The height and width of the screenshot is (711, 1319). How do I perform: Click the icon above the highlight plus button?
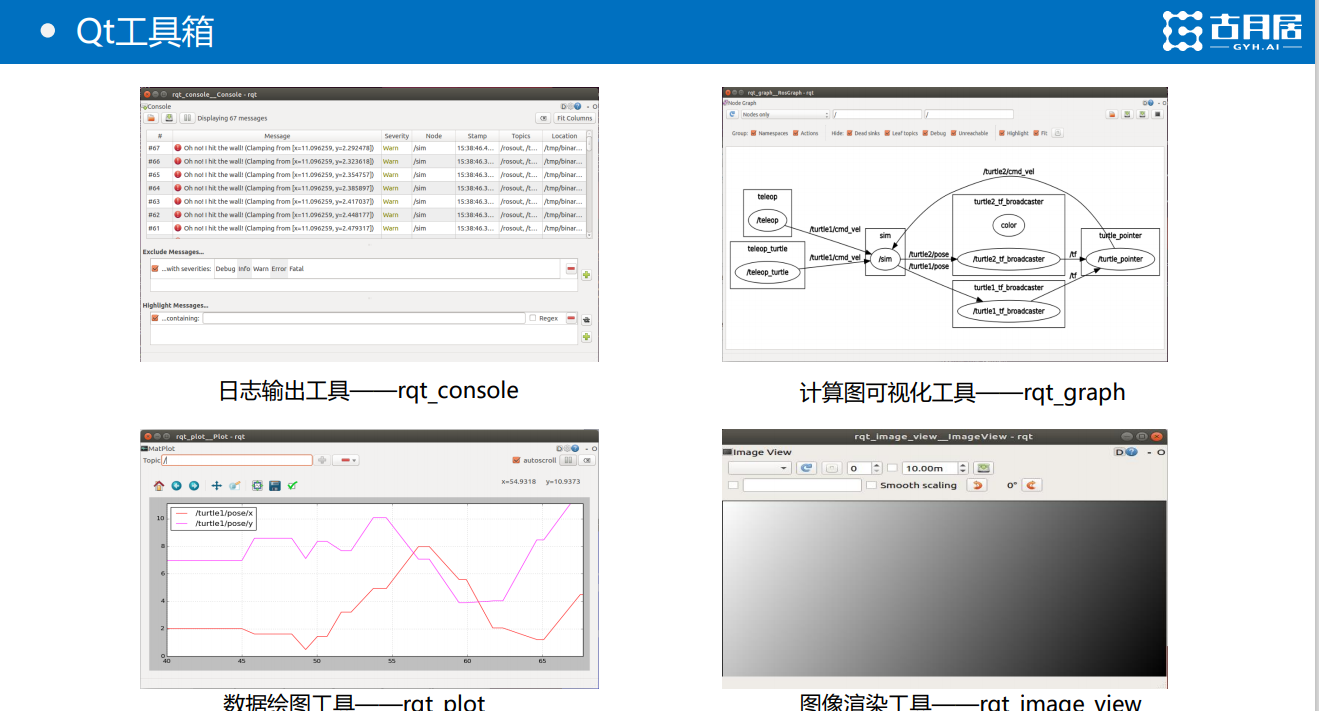coord(586,320)
